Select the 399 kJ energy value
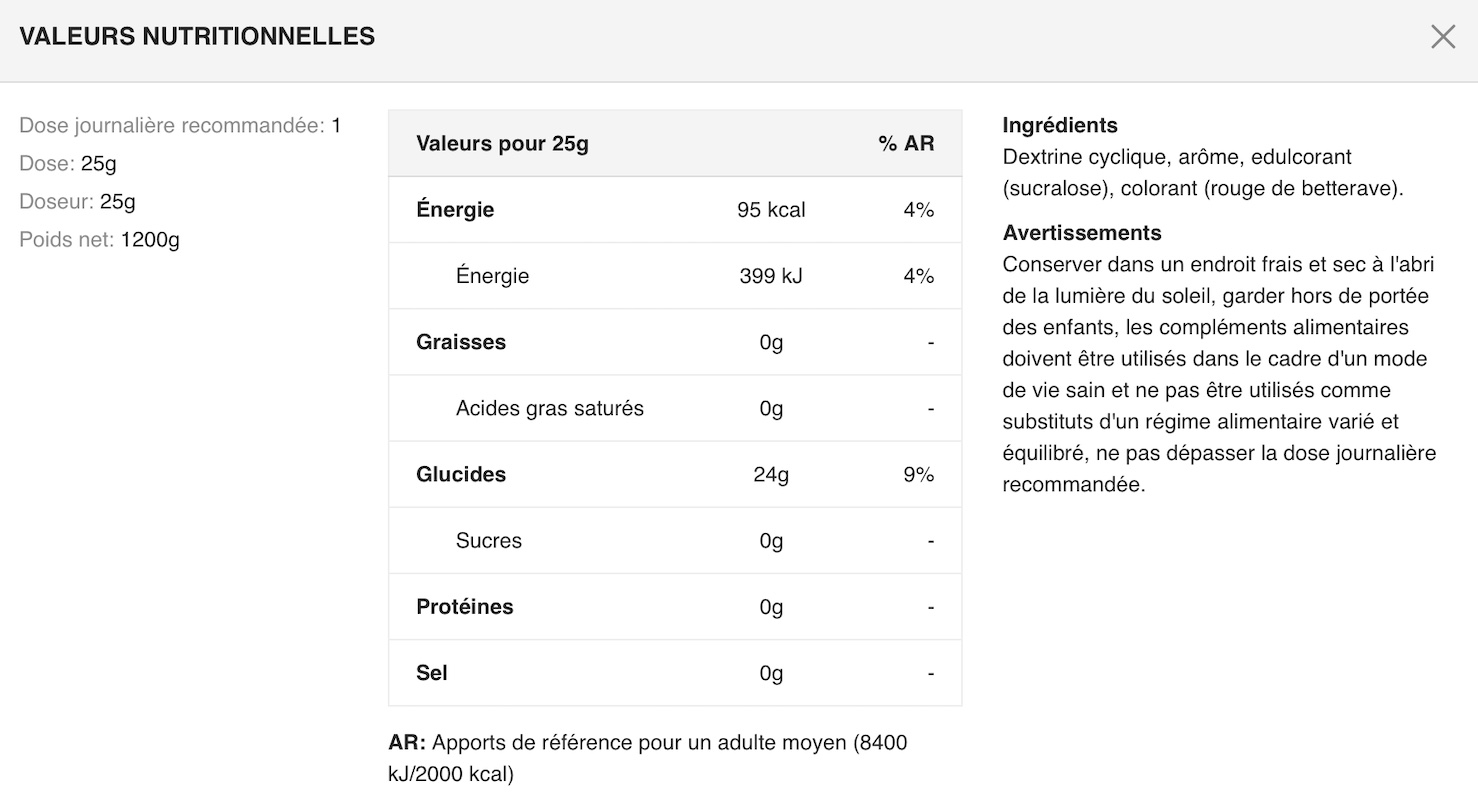This screenshot has width=1478, height=812. (771, 276)
